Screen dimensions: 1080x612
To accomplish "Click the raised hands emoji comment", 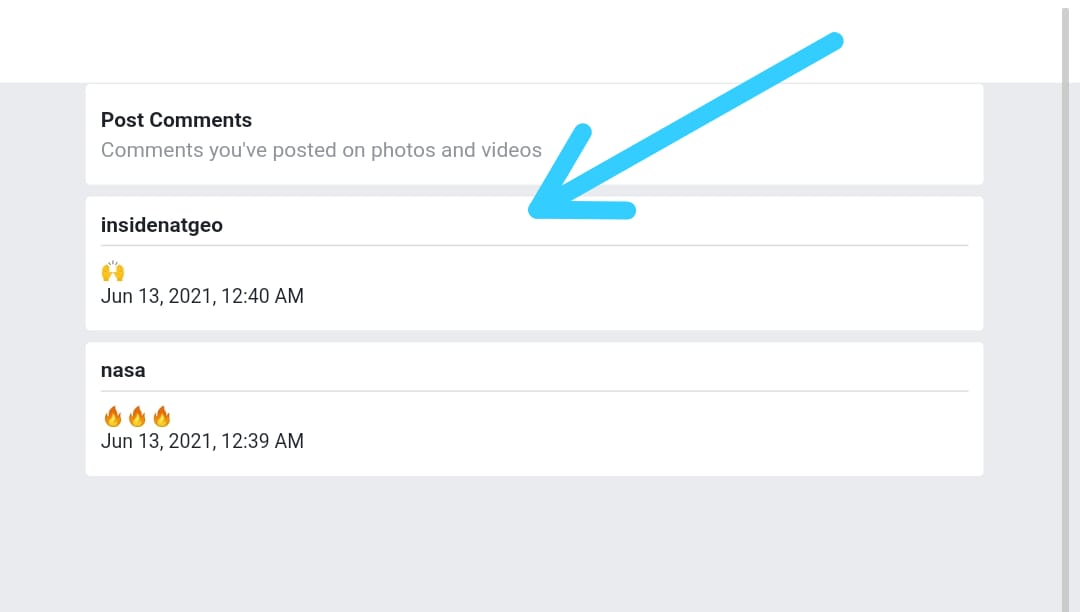I will [113, 271].
